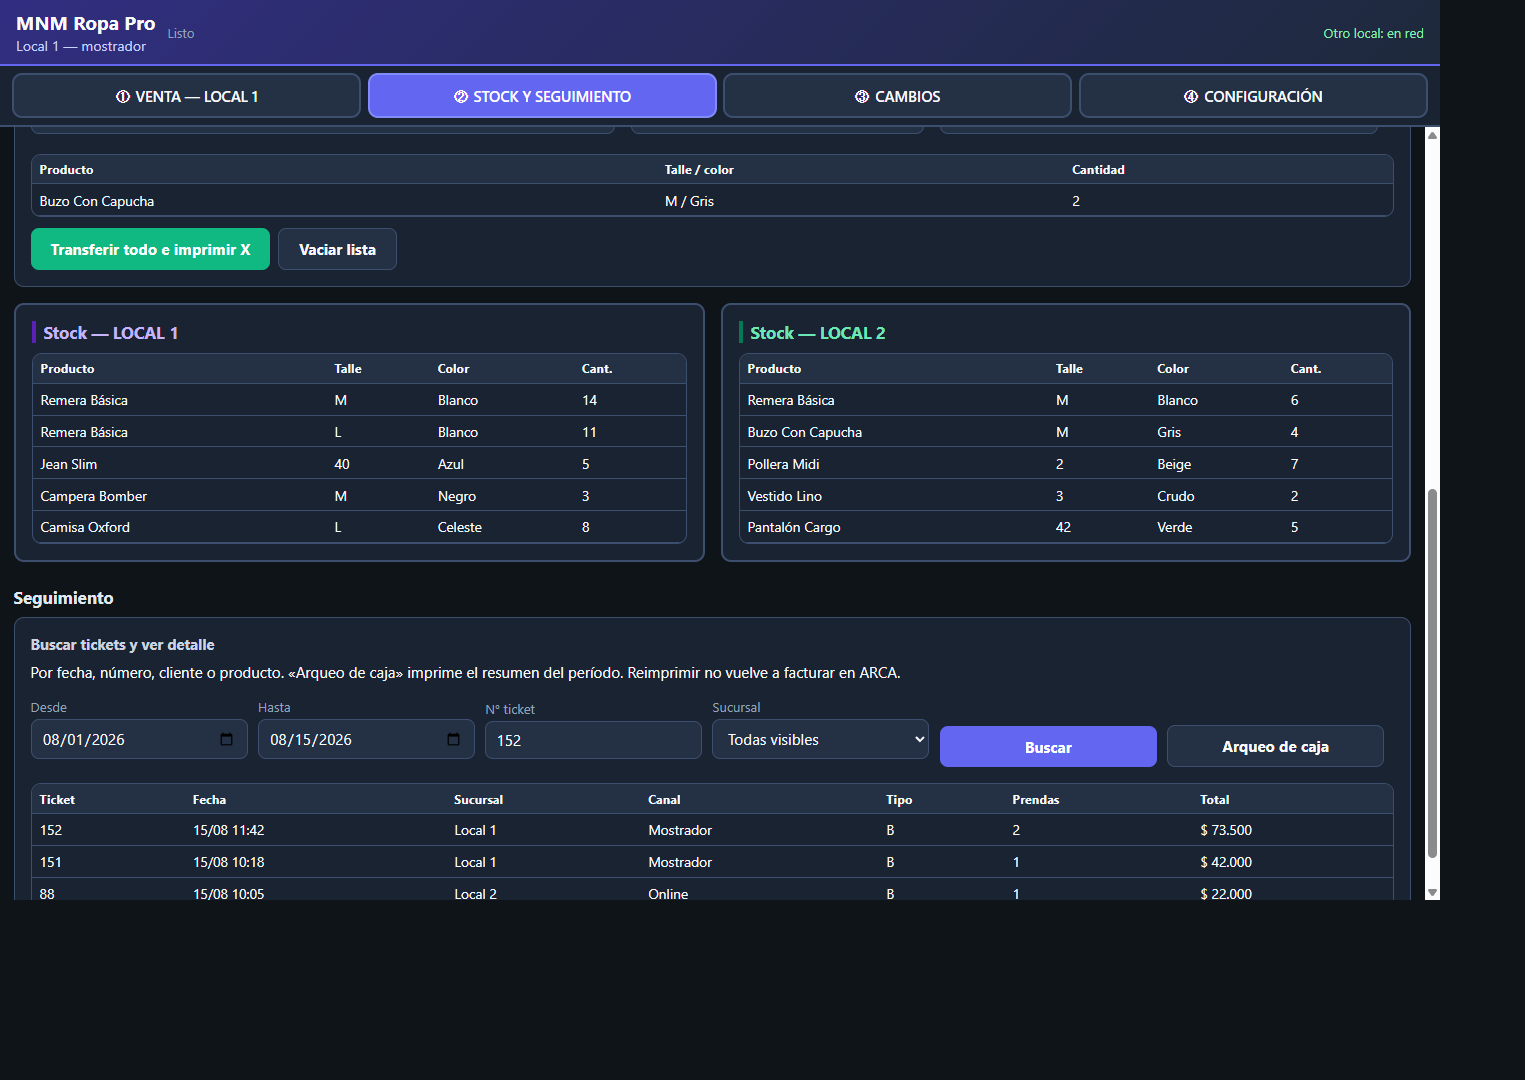Click the icon on the CAMBIOS tab
Viewport: 1525px width, 1080px height.
[862, 97]
